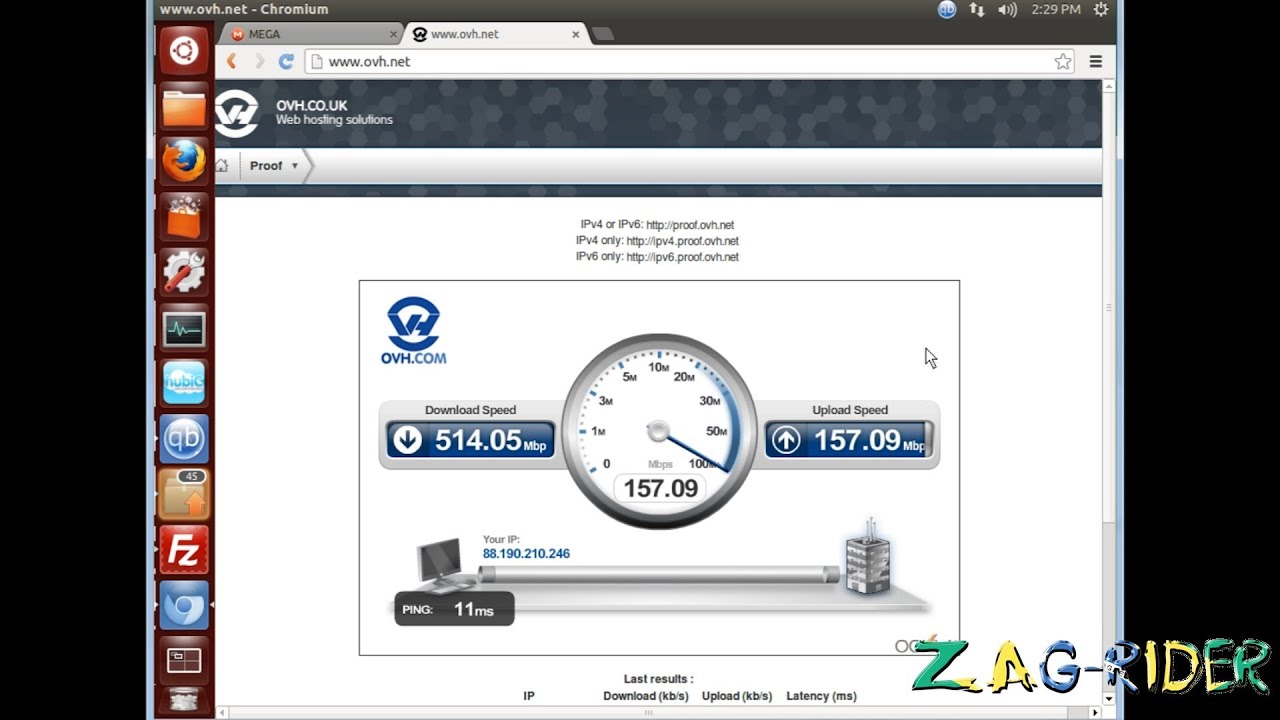Switch to Chromium icon in launcher
1280x720 pixels.
pos(184,605)
